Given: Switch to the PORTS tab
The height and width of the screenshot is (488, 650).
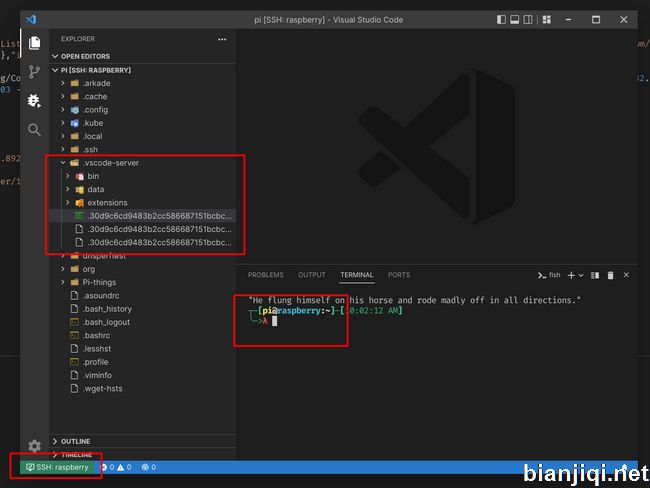Looking at the screenshot, I should [399, 275].
